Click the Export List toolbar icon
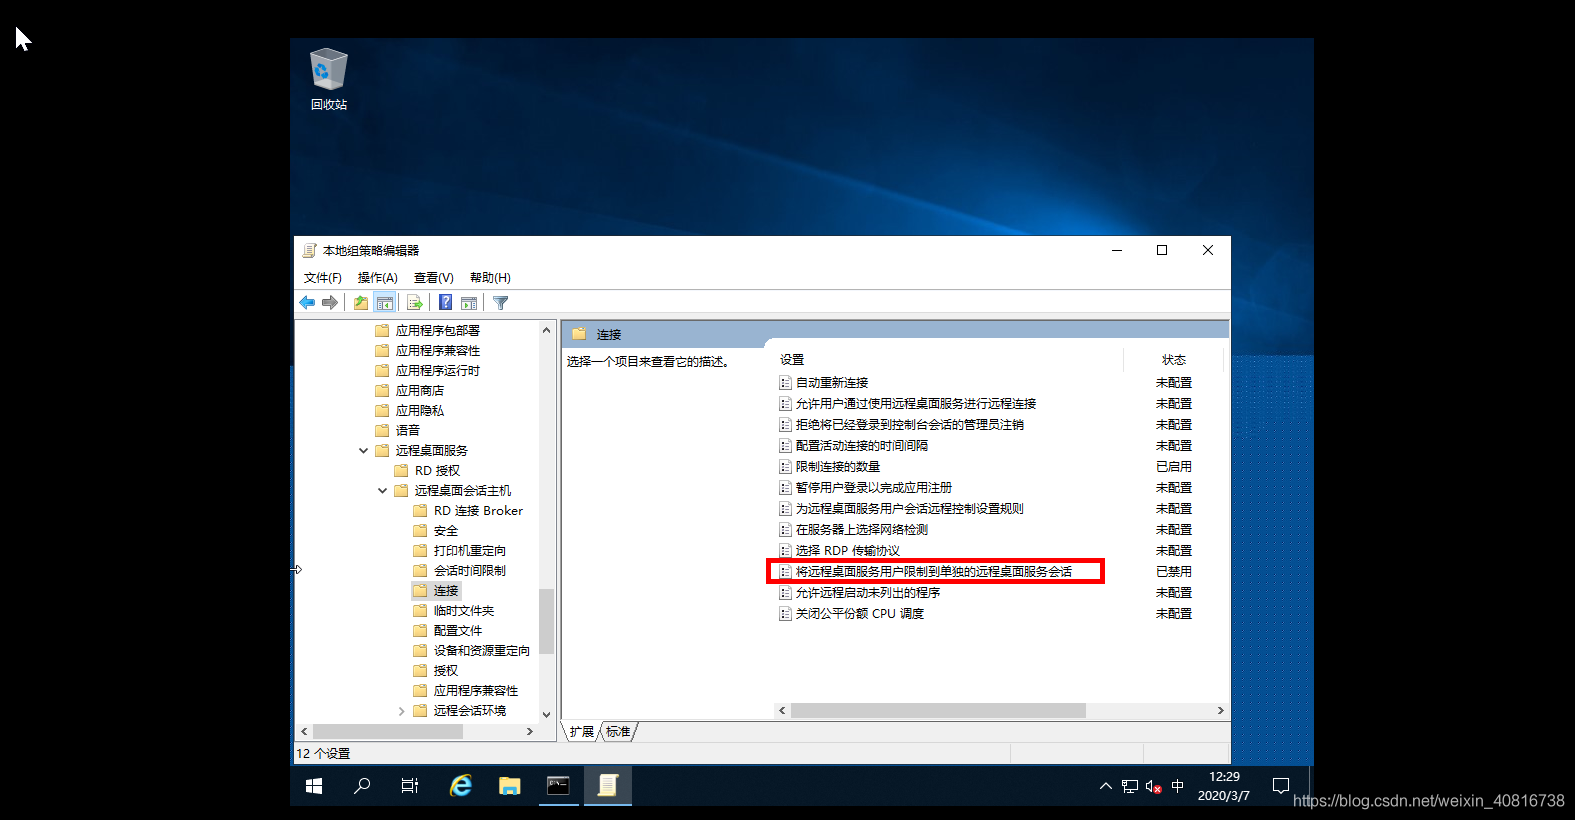The image size is (1575, 820). click(415, 303)
